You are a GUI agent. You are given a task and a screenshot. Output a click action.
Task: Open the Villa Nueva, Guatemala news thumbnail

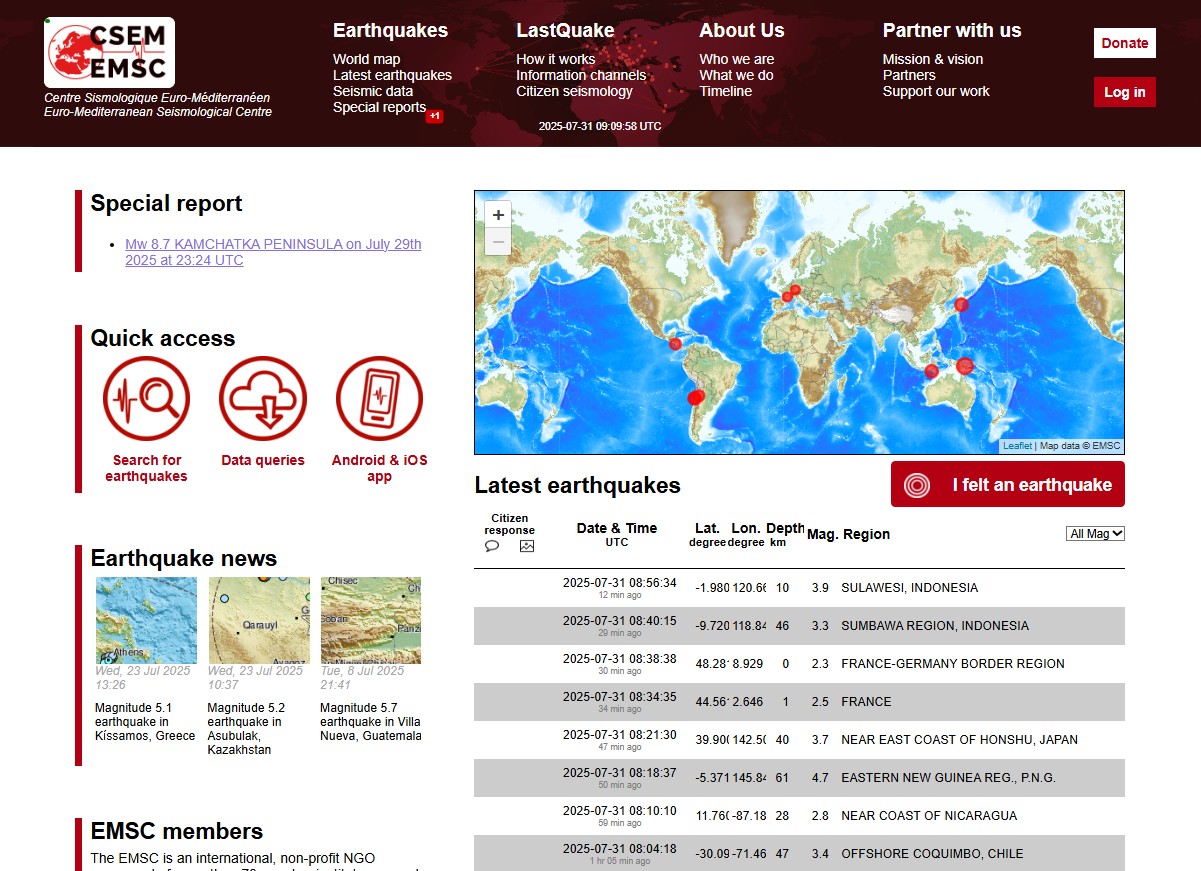point(371,620)
